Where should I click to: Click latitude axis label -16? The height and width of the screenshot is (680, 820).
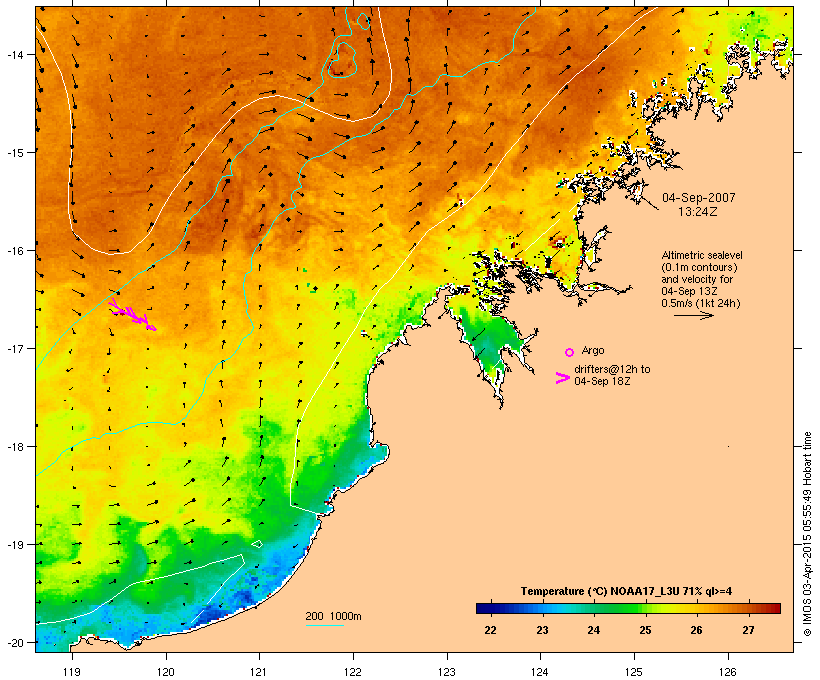pyautogui.click(x=15, y=251)
